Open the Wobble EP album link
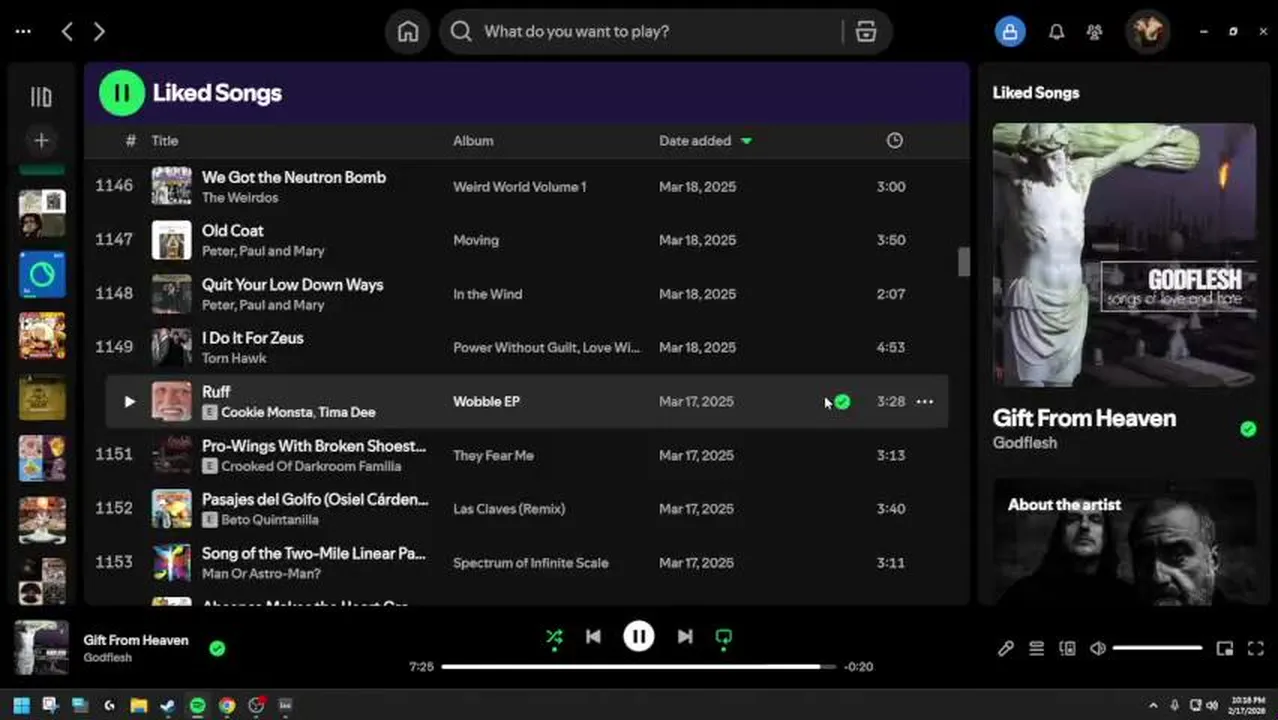Screen dimensions: 1278x720 tap(486, 401)
